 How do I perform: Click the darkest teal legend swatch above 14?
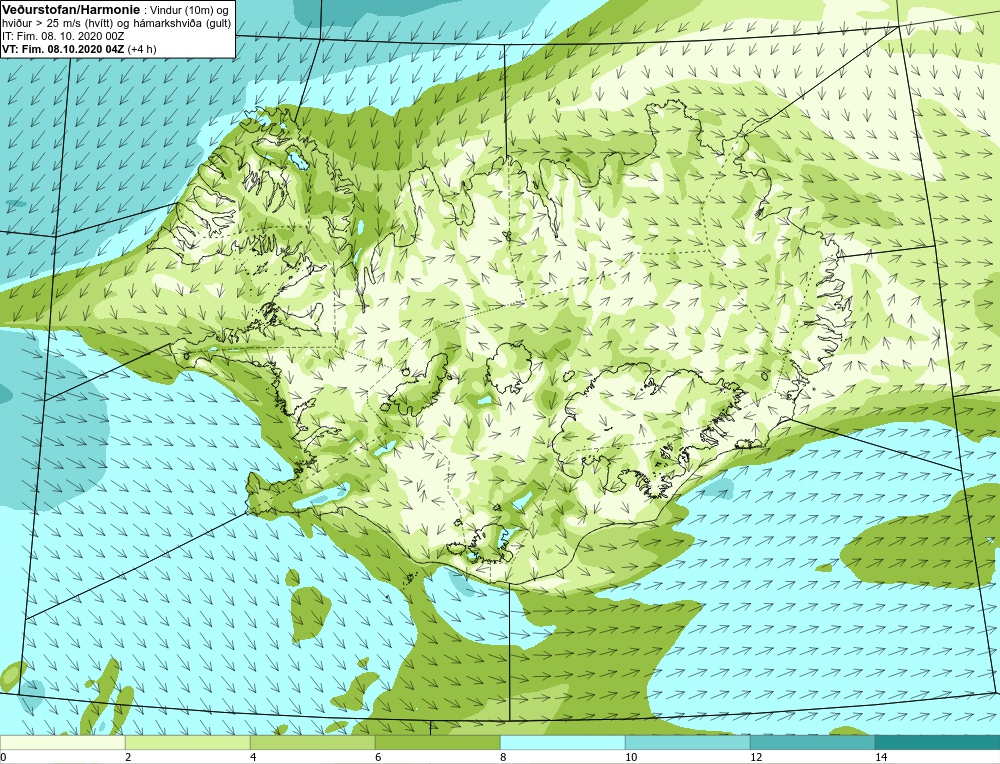tap(938, 742)
